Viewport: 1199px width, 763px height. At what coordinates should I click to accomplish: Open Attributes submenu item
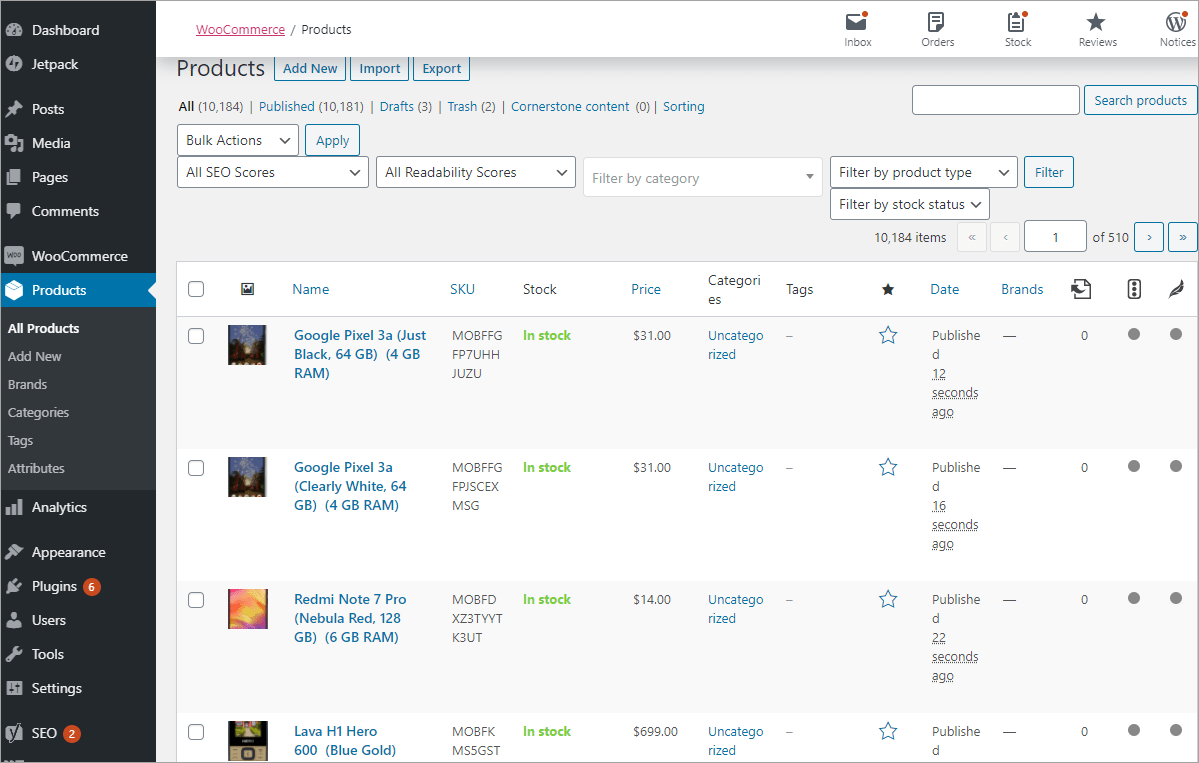coord(36,469)
